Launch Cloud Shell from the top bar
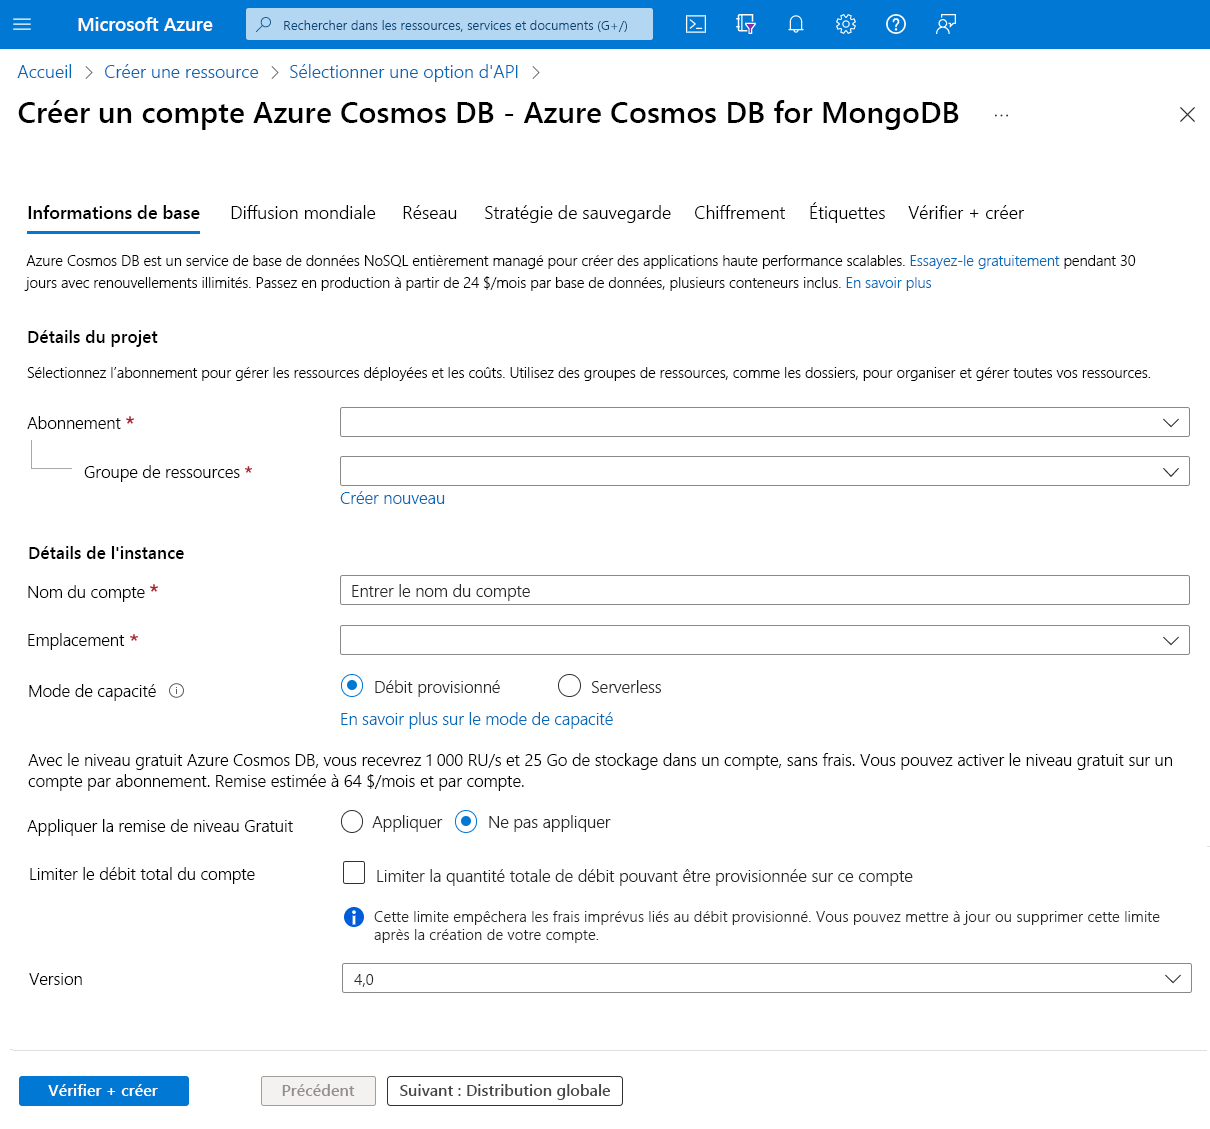Viewport: 1210px width, 1129px height. point(696,24)
